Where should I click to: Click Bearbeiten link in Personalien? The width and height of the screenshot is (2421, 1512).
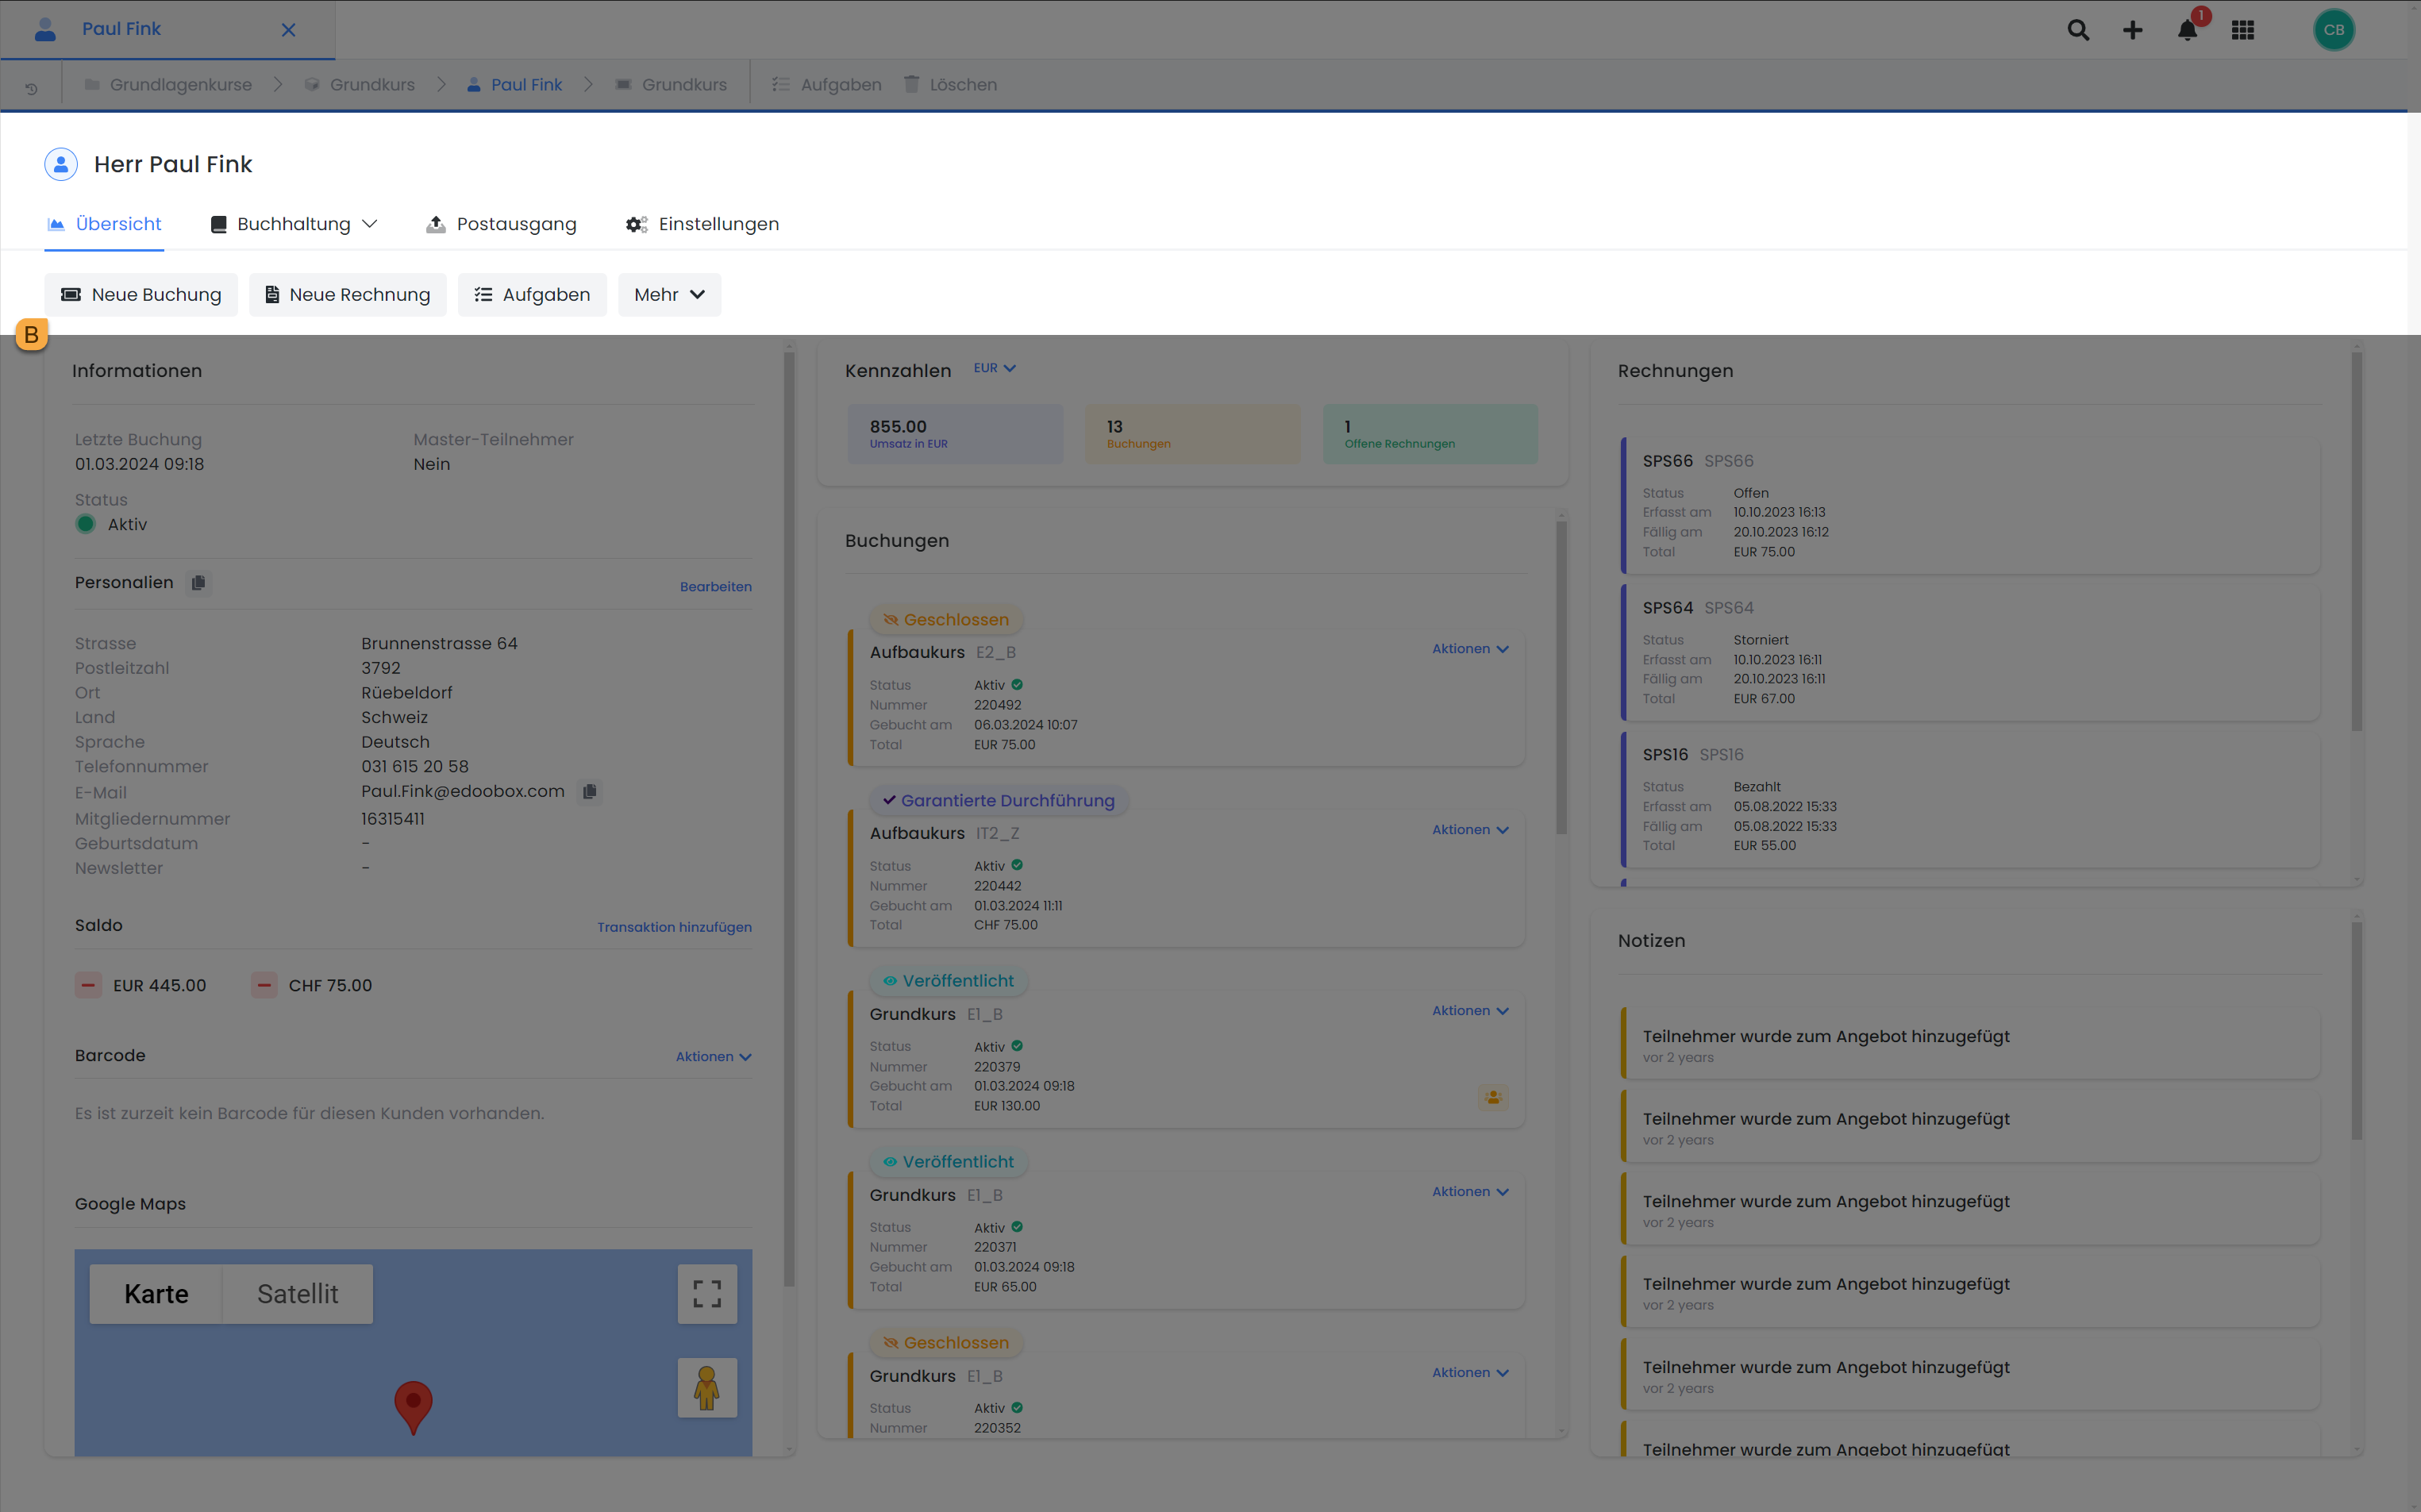715,587
